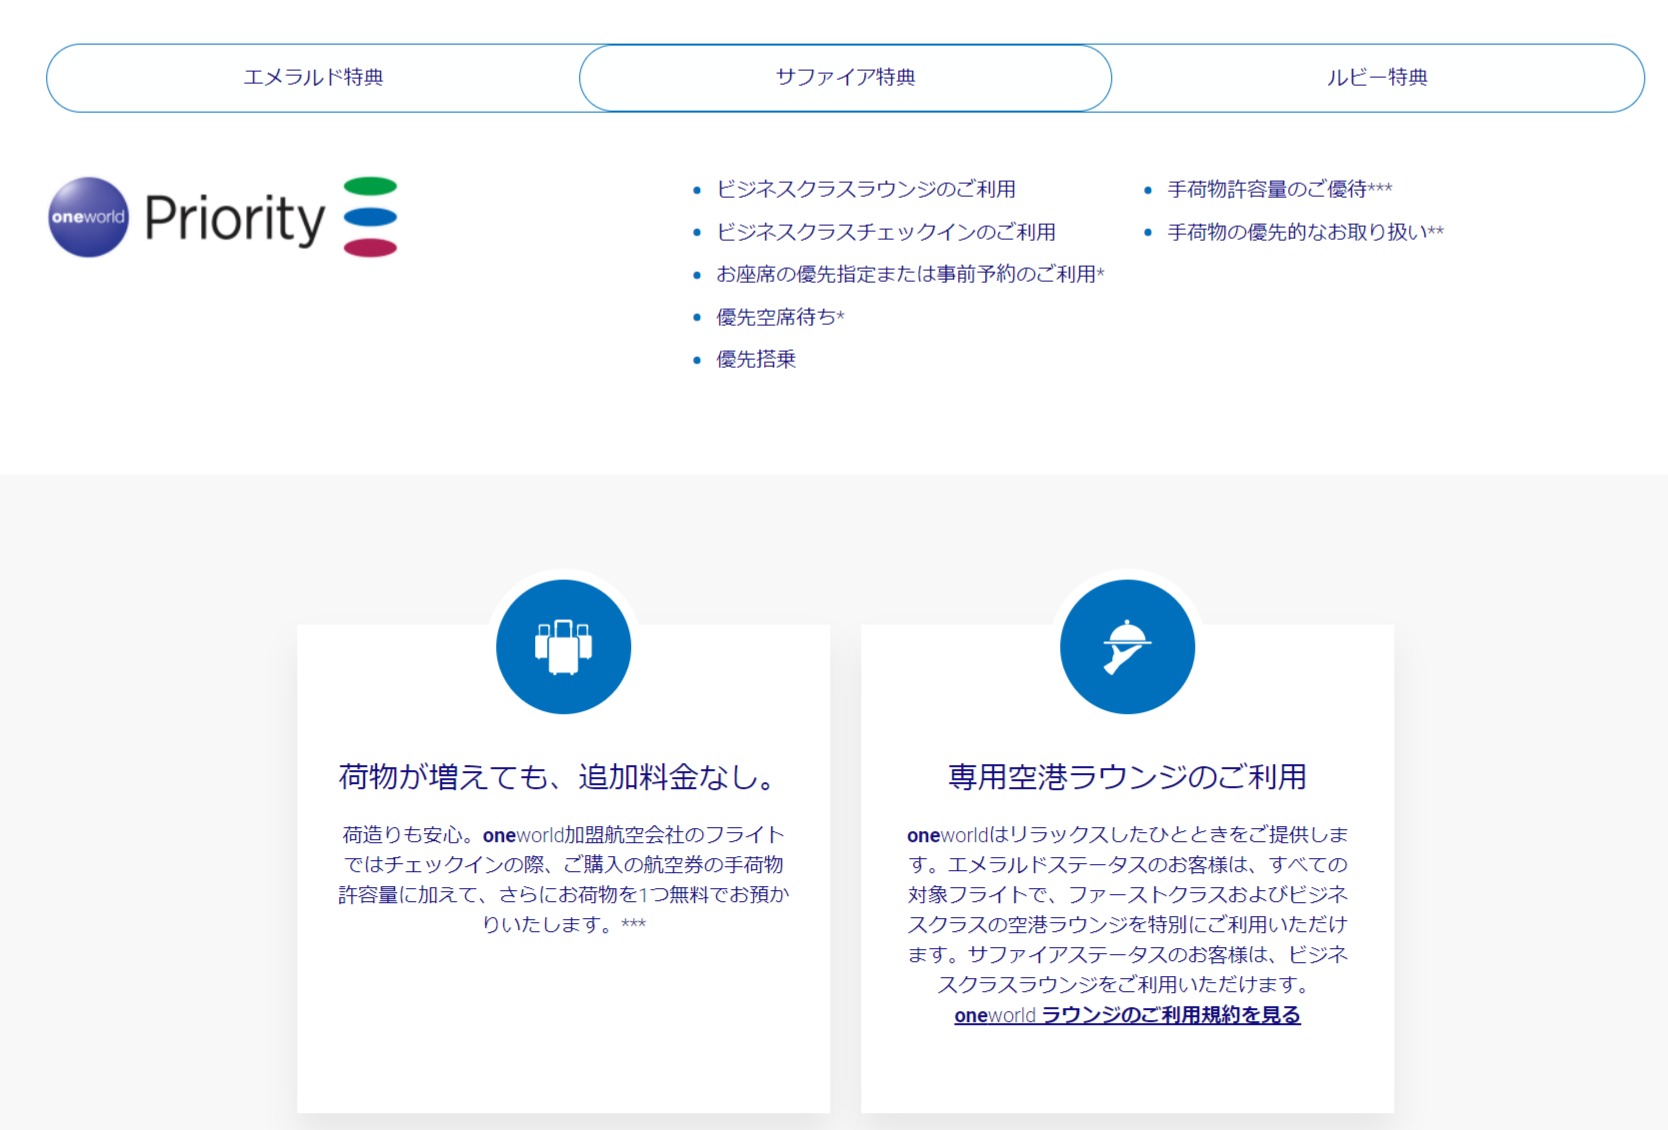Click 優先空席待ち list item
This screenshot has width=1668, height=1130.
[780, 317]
